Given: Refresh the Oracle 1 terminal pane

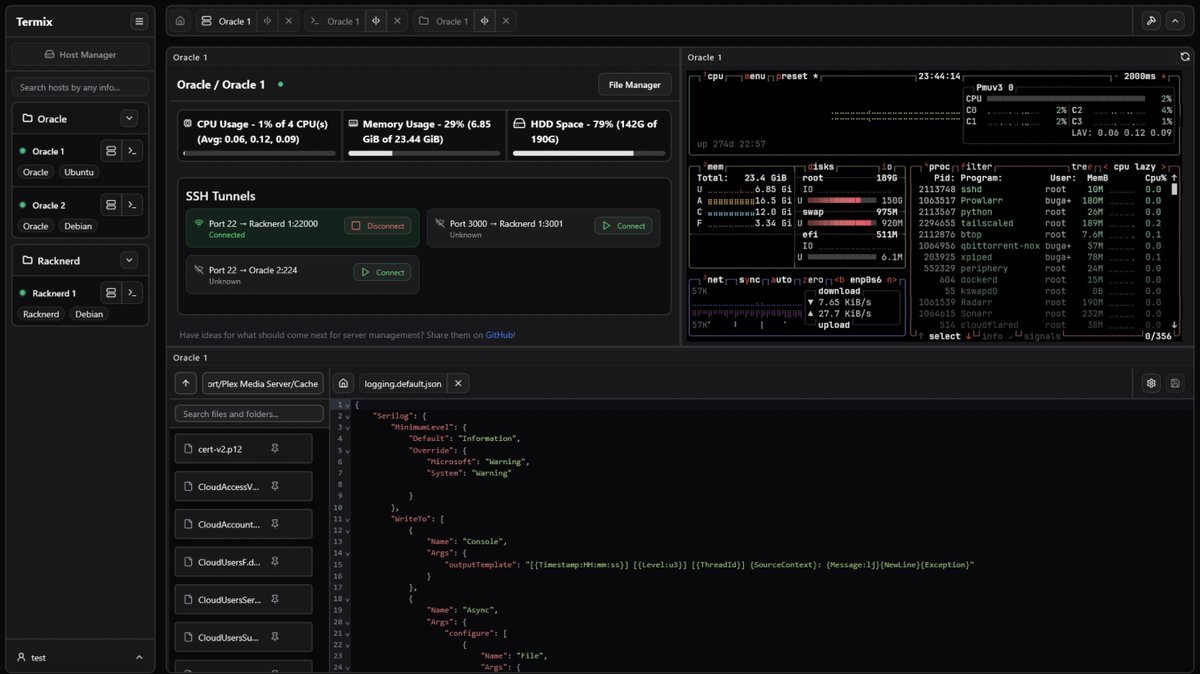Looking at the screenshot, I should [x=1185, y=57].
